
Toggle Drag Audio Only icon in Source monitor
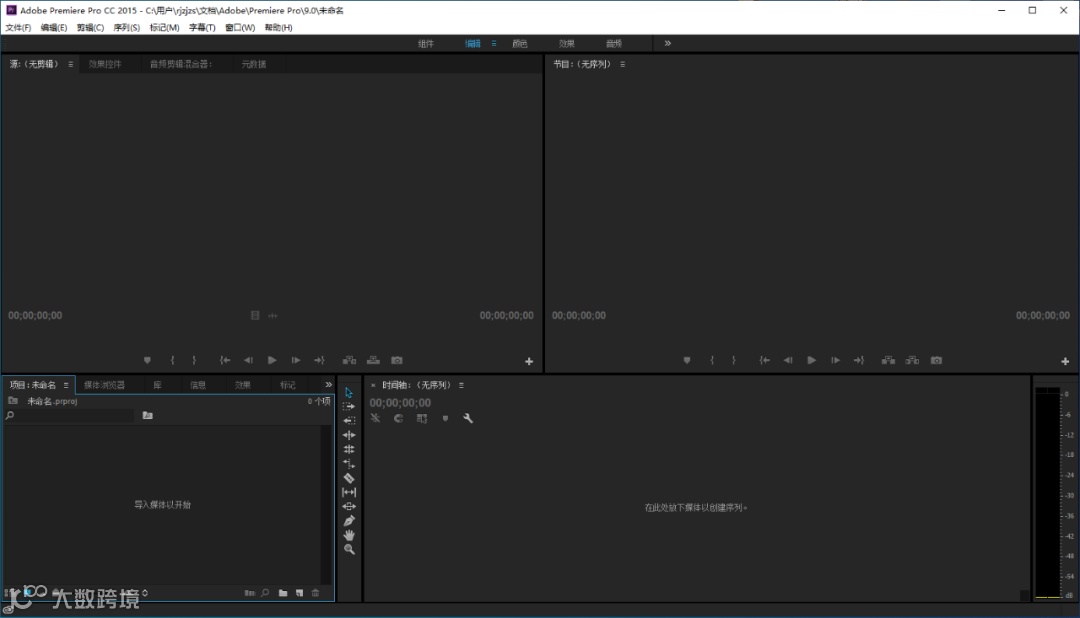point(273,316)
